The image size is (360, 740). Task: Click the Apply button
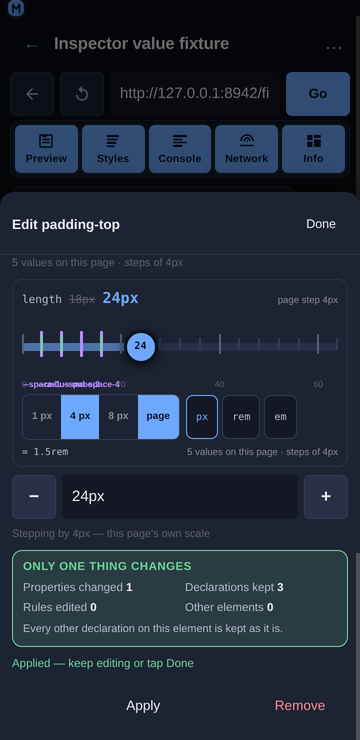point(143,706)
